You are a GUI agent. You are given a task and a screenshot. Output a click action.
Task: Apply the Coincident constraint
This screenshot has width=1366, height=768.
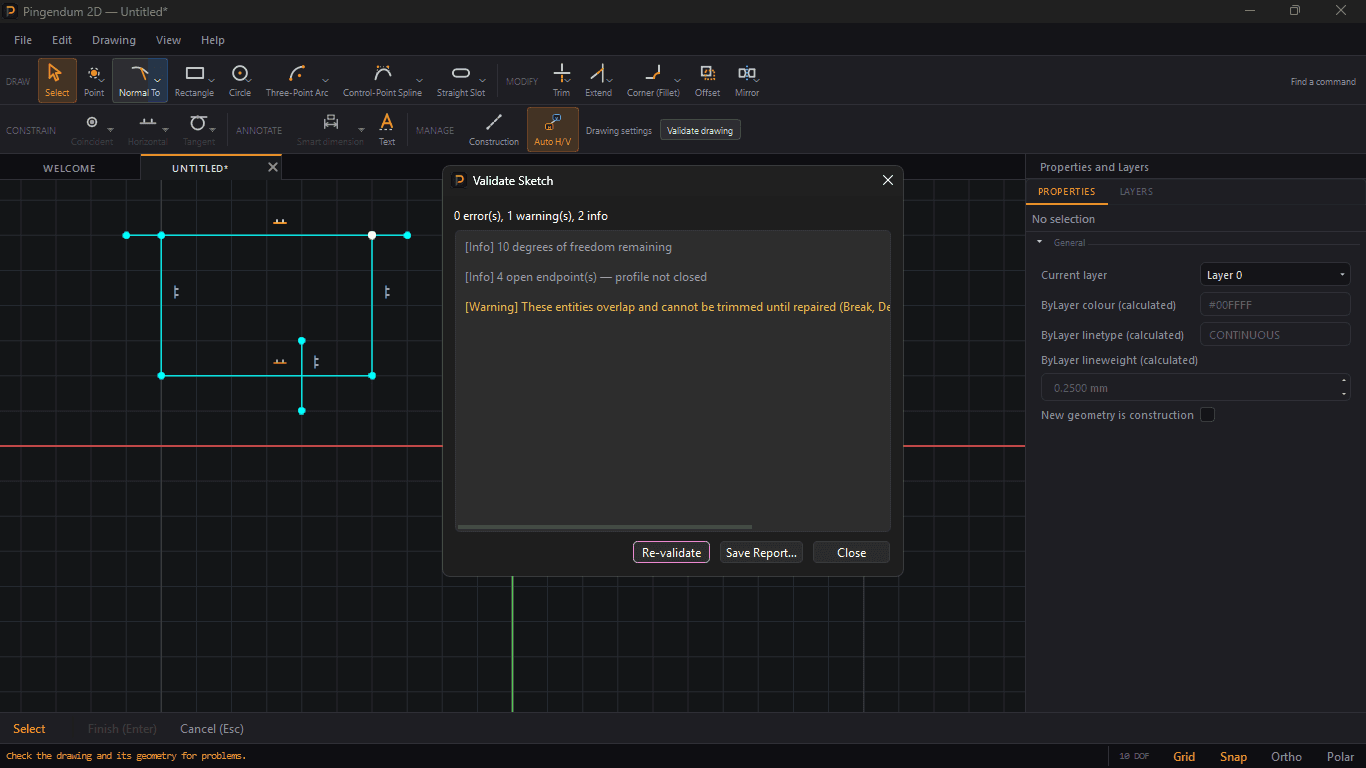pos(92,130)
